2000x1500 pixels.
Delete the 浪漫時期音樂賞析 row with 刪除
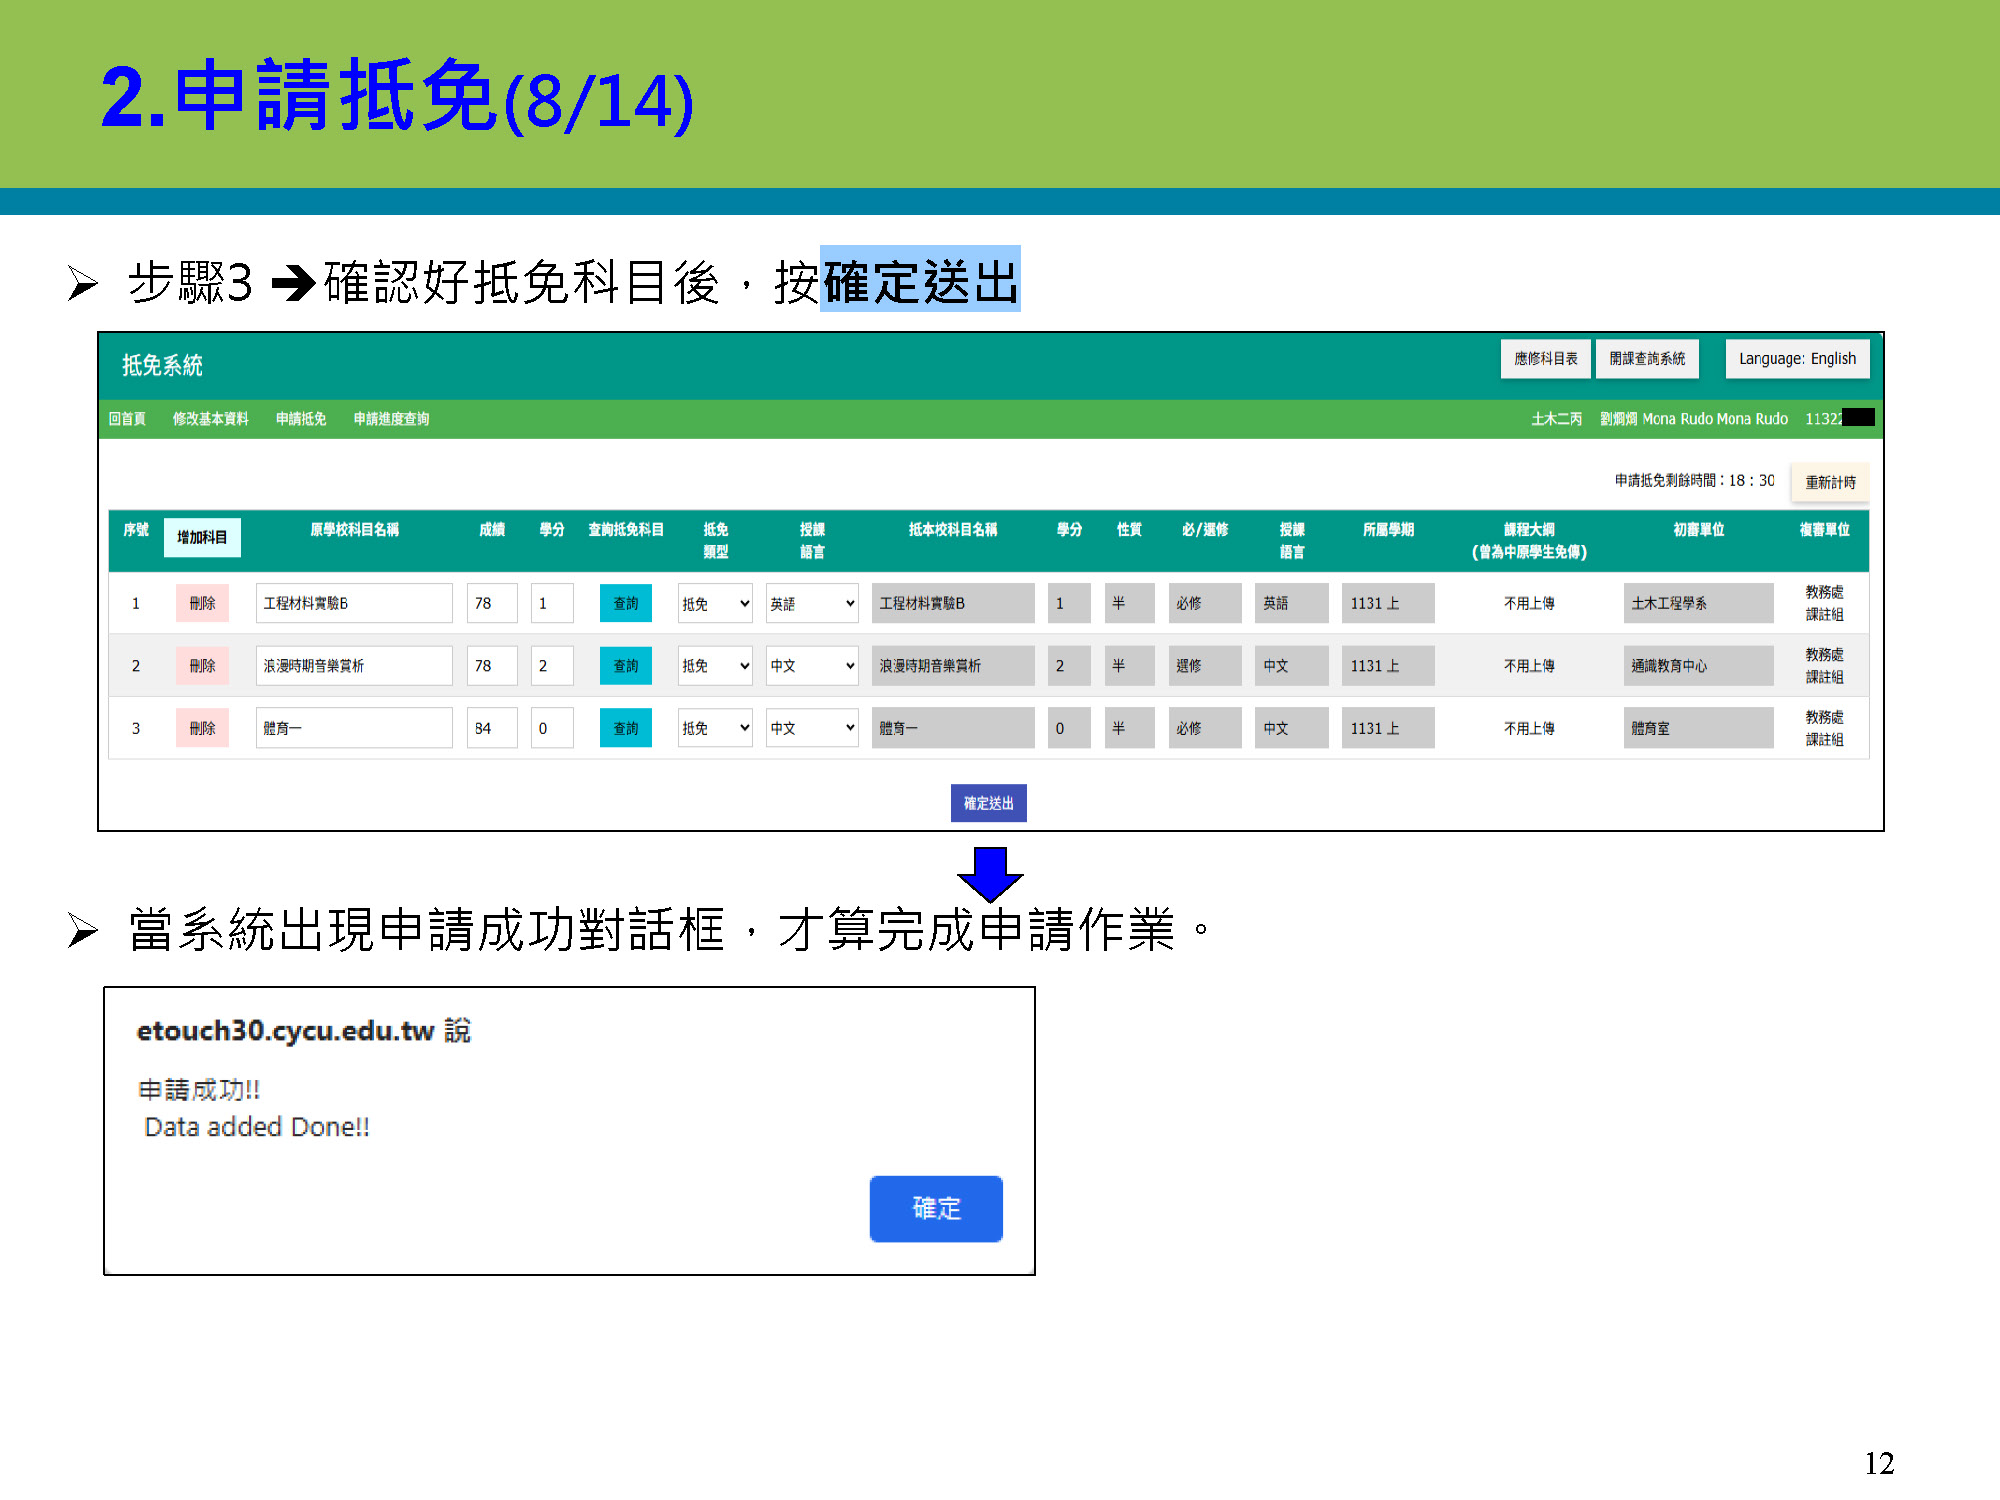[x=202, y=666]
